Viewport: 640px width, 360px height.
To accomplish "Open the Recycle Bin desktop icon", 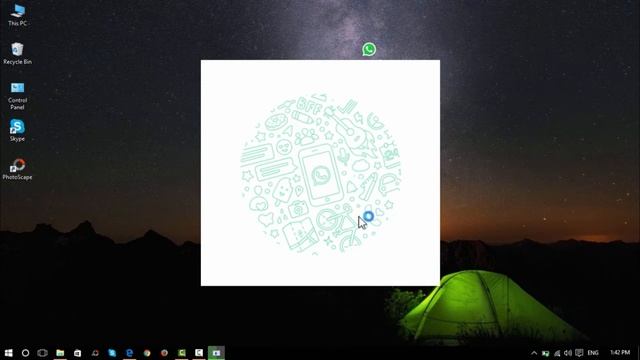I will [x=18, y=53].
